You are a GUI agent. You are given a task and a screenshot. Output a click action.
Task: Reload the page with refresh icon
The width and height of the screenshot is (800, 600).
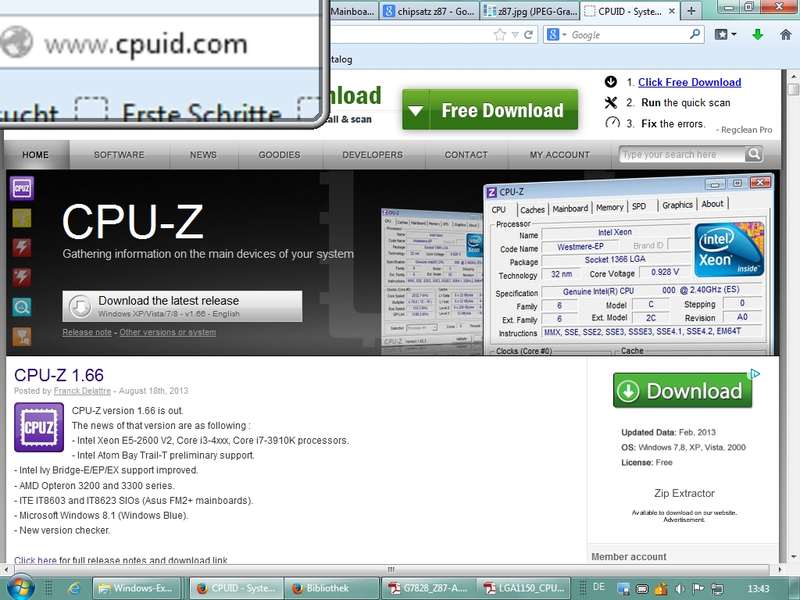[528, 35]
